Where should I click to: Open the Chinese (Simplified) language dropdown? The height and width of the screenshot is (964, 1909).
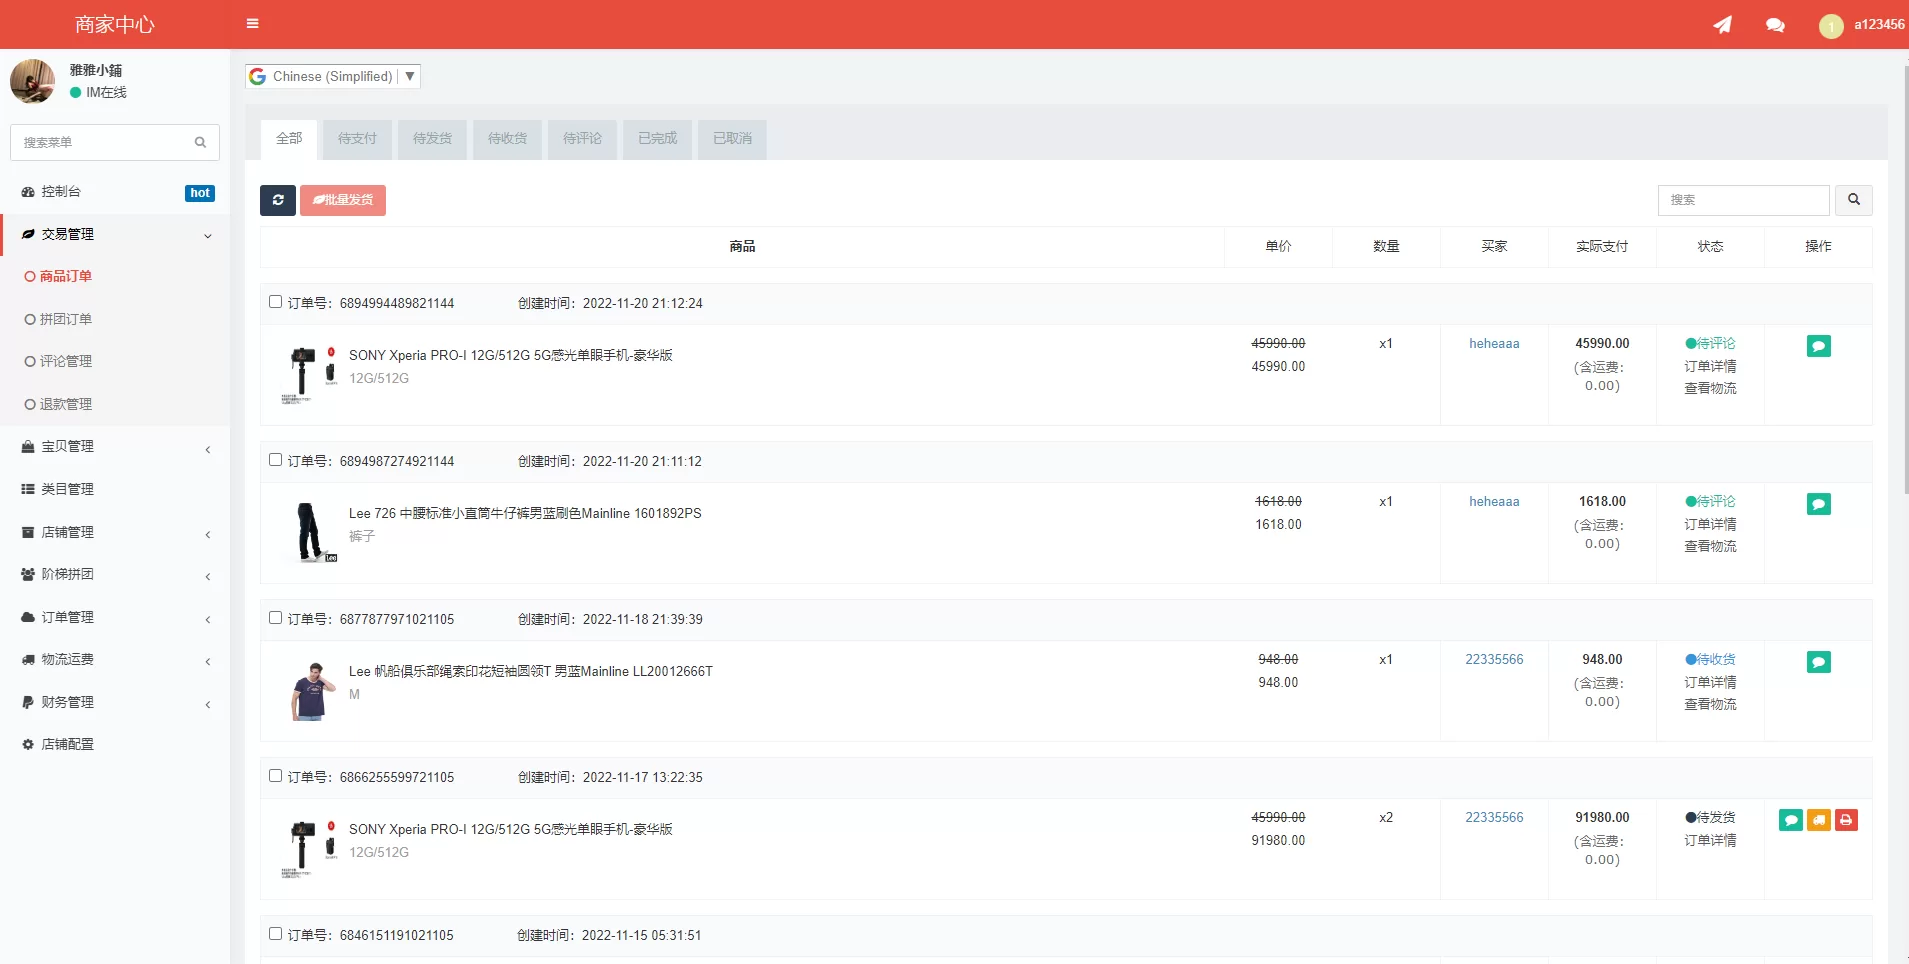pos(333,76)
